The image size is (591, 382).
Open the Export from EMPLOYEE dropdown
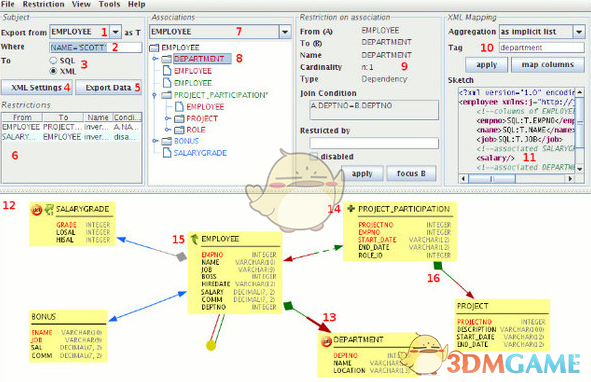[116, 32]
